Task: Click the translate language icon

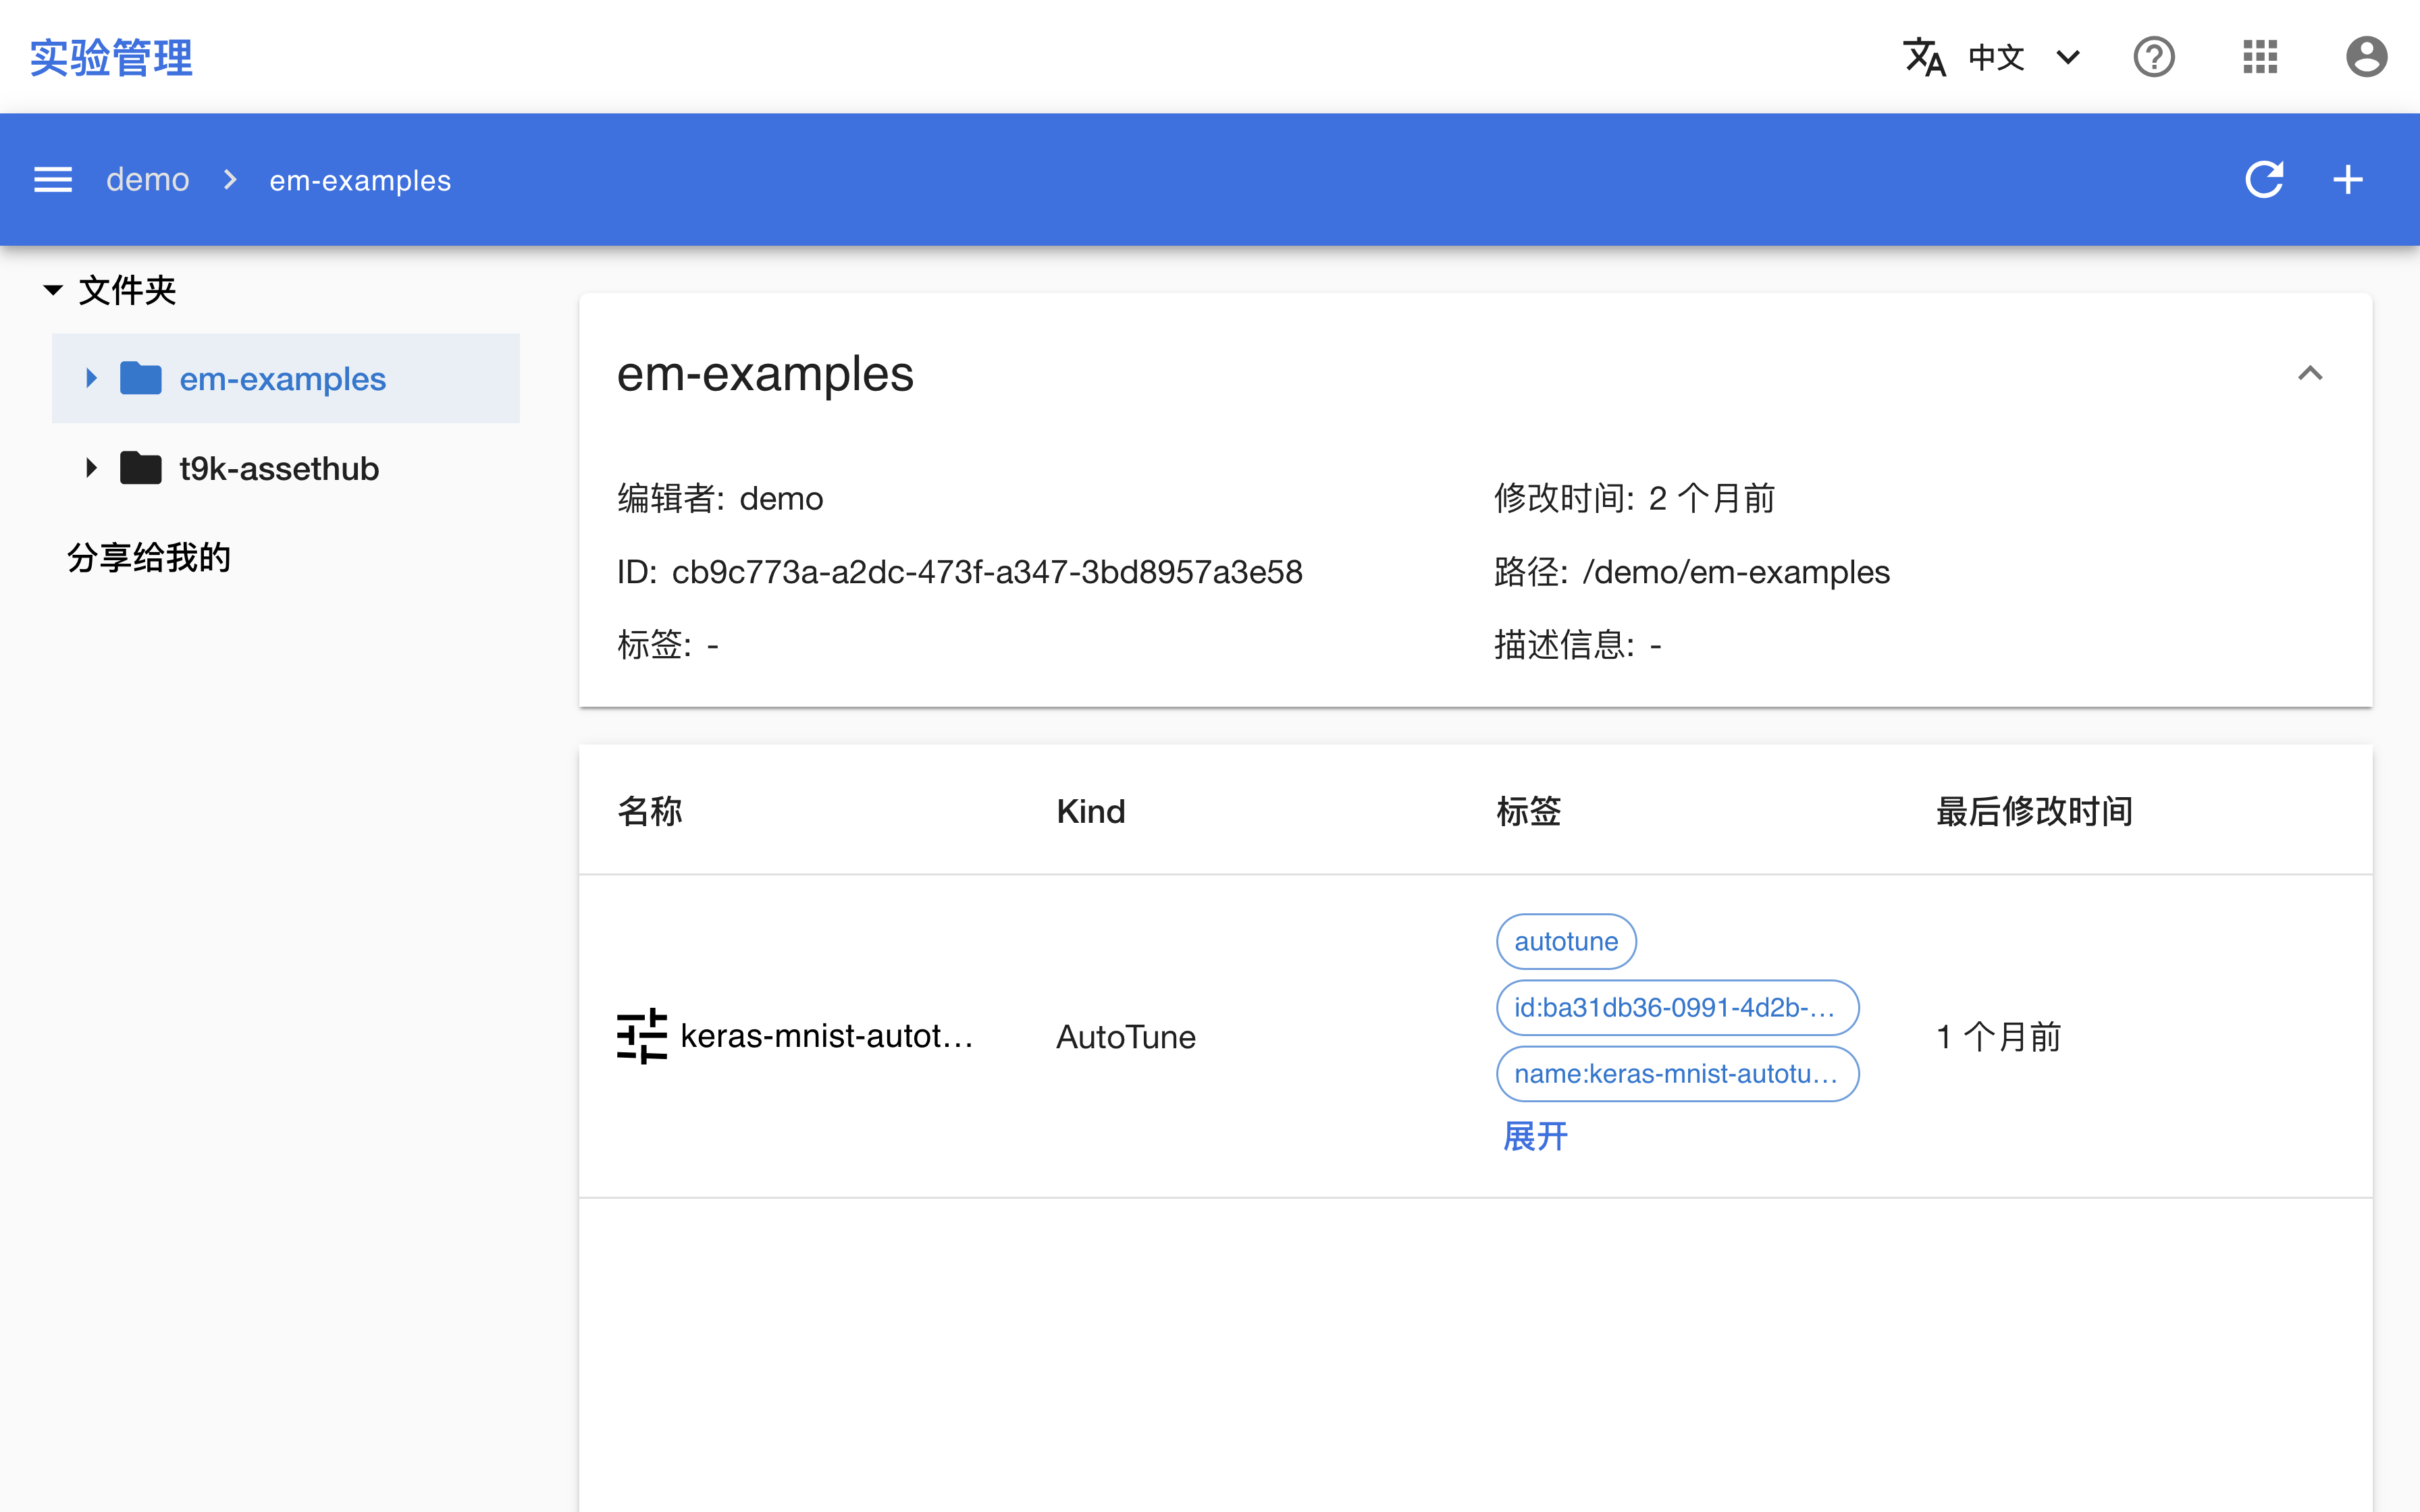Action: pyautogui.click(x=1924, y=57)
